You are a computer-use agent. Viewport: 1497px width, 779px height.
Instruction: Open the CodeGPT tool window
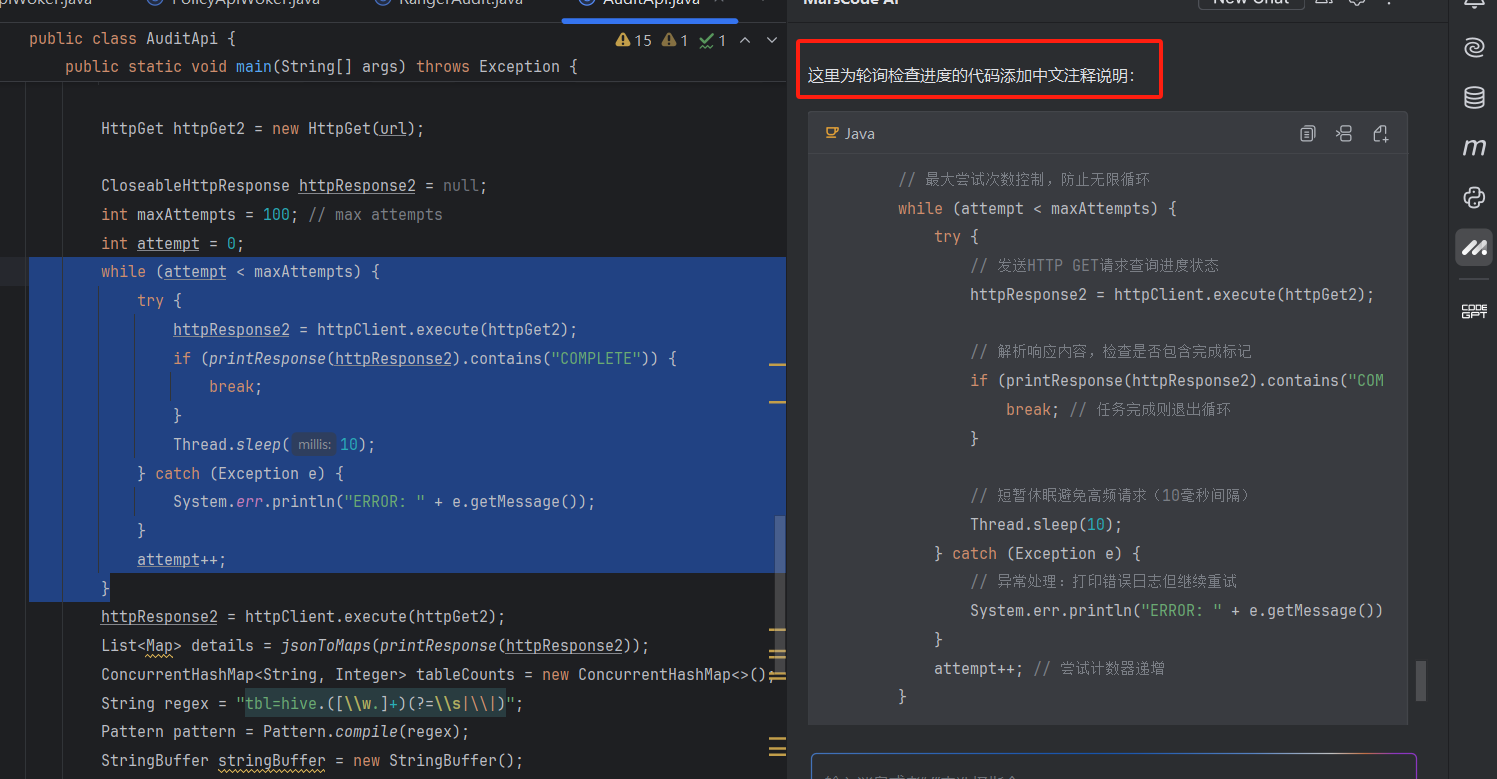tap(1474, 312)
